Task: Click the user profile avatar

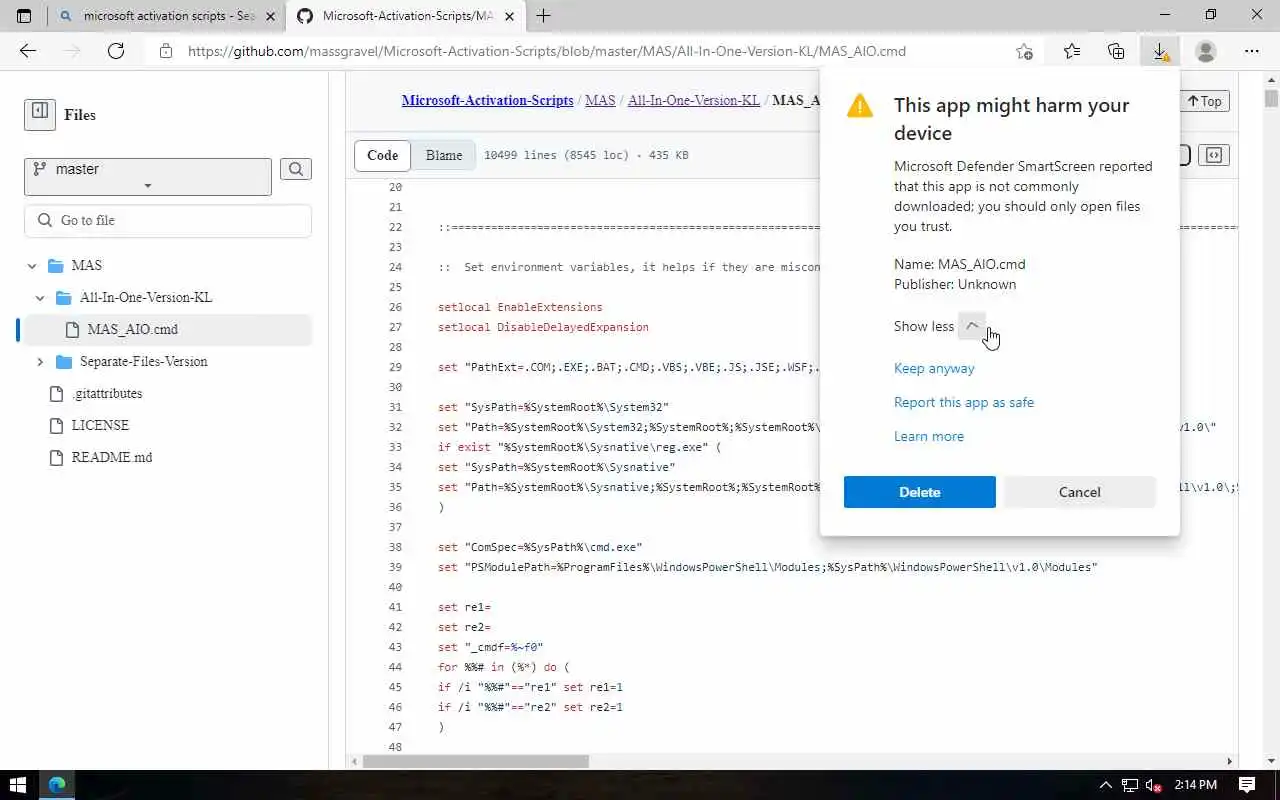Action: [x=1206, y=51]
